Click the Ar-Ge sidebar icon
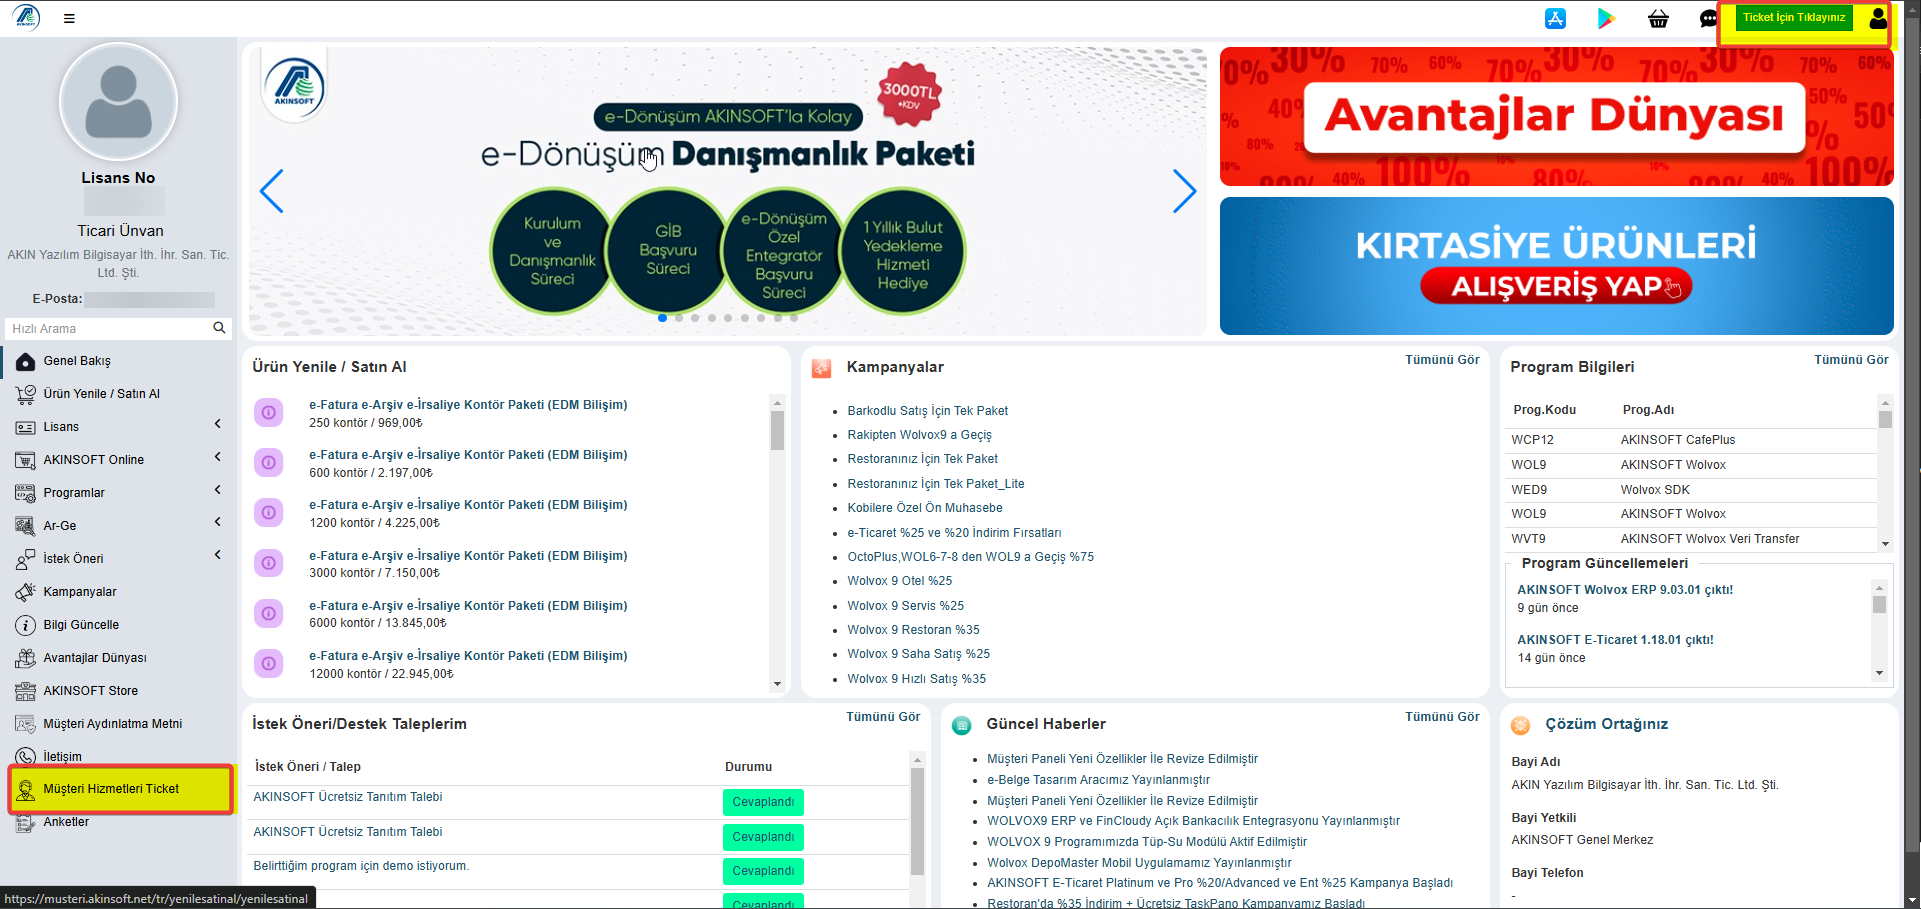 pyautogui.click(x=26, y=526)
